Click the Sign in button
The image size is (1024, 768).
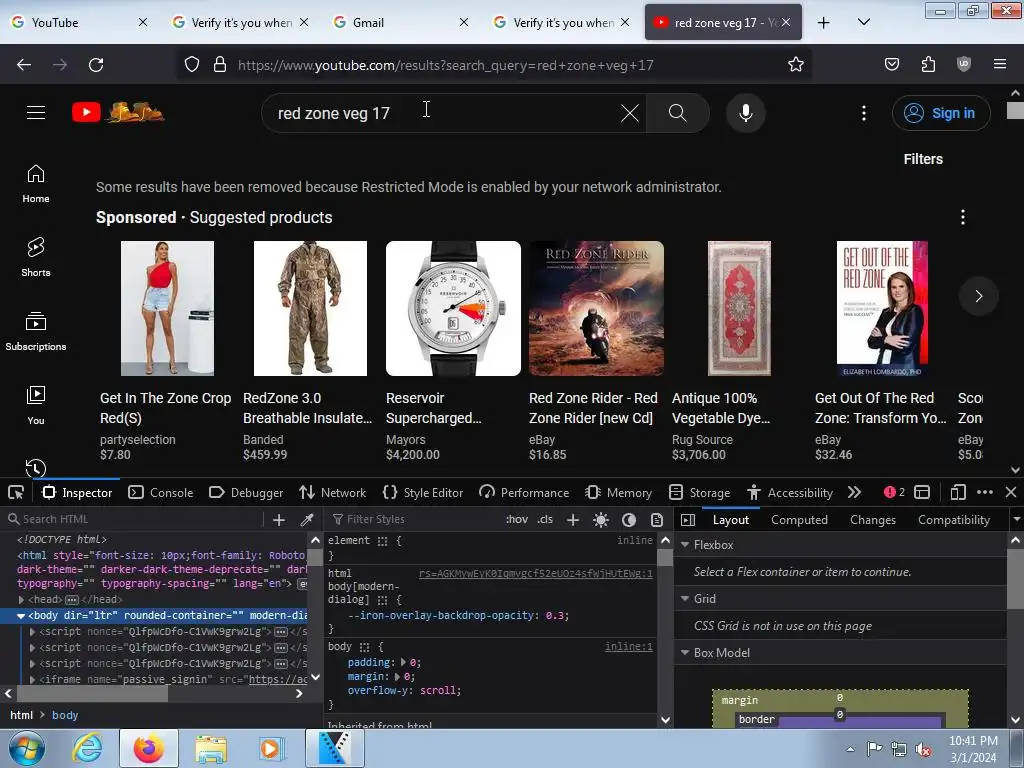pyautogui.click(x=941, y=113)
